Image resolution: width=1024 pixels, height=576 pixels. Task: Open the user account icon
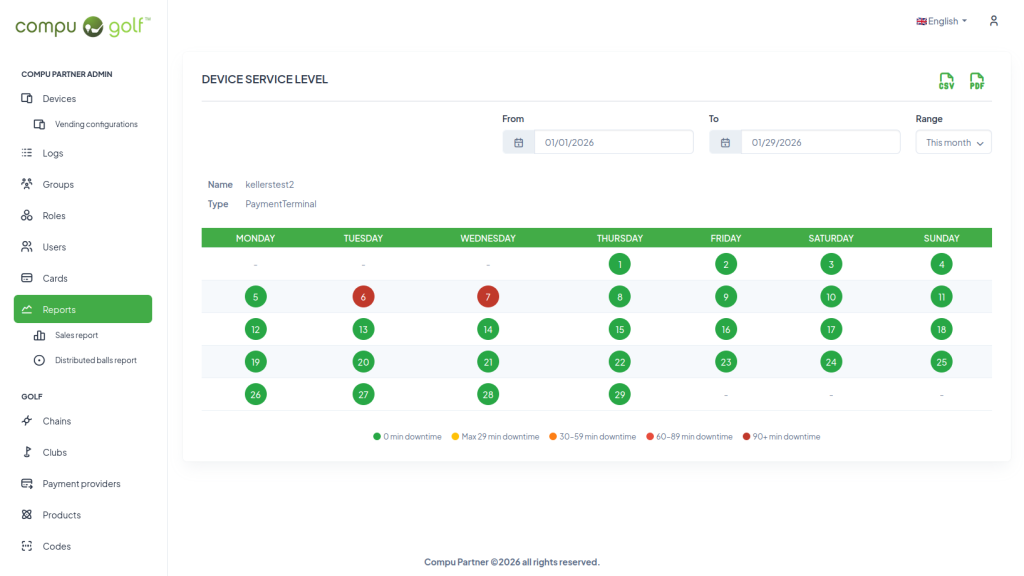pyautogui.click(x=993, y=21)
